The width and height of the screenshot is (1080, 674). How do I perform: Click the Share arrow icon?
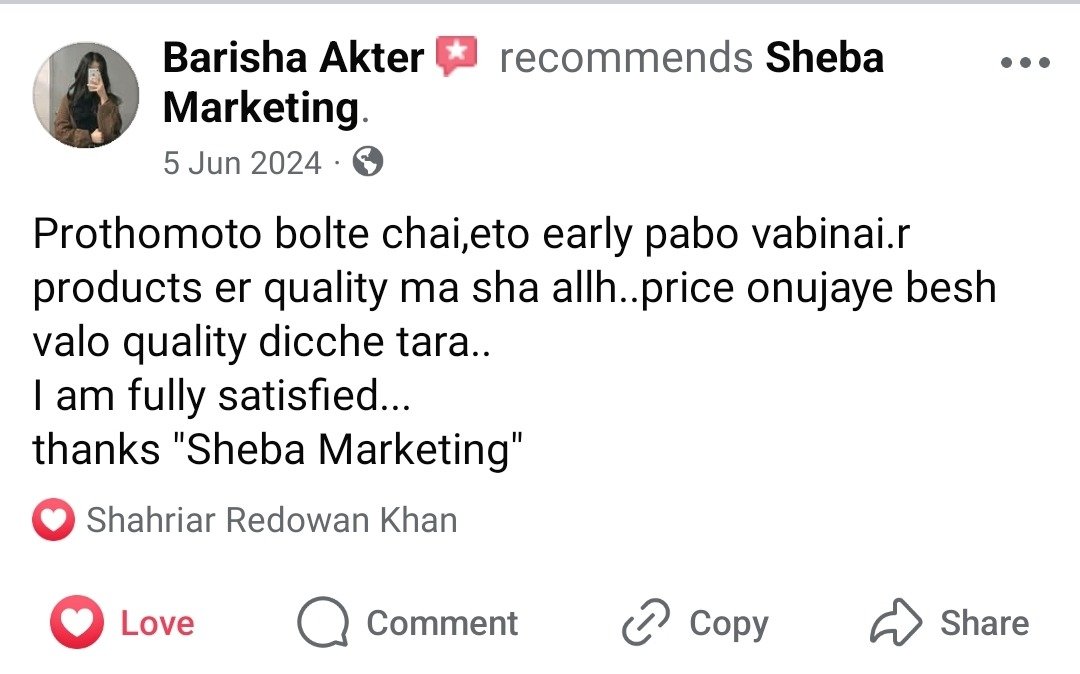(896, 623)
